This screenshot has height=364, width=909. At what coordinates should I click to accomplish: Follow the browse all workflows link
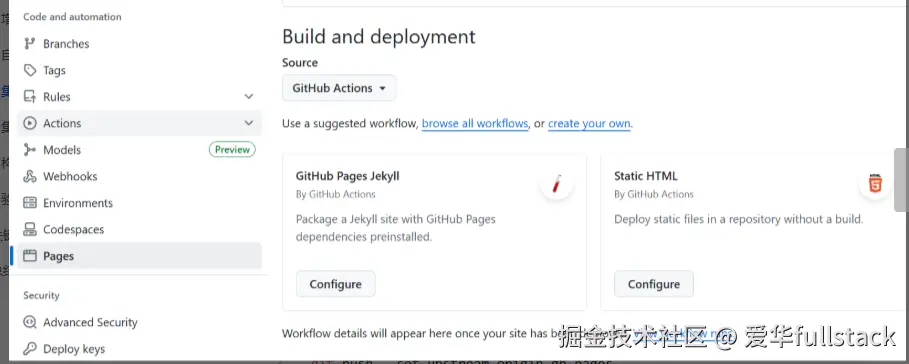[x=475, y=123]
